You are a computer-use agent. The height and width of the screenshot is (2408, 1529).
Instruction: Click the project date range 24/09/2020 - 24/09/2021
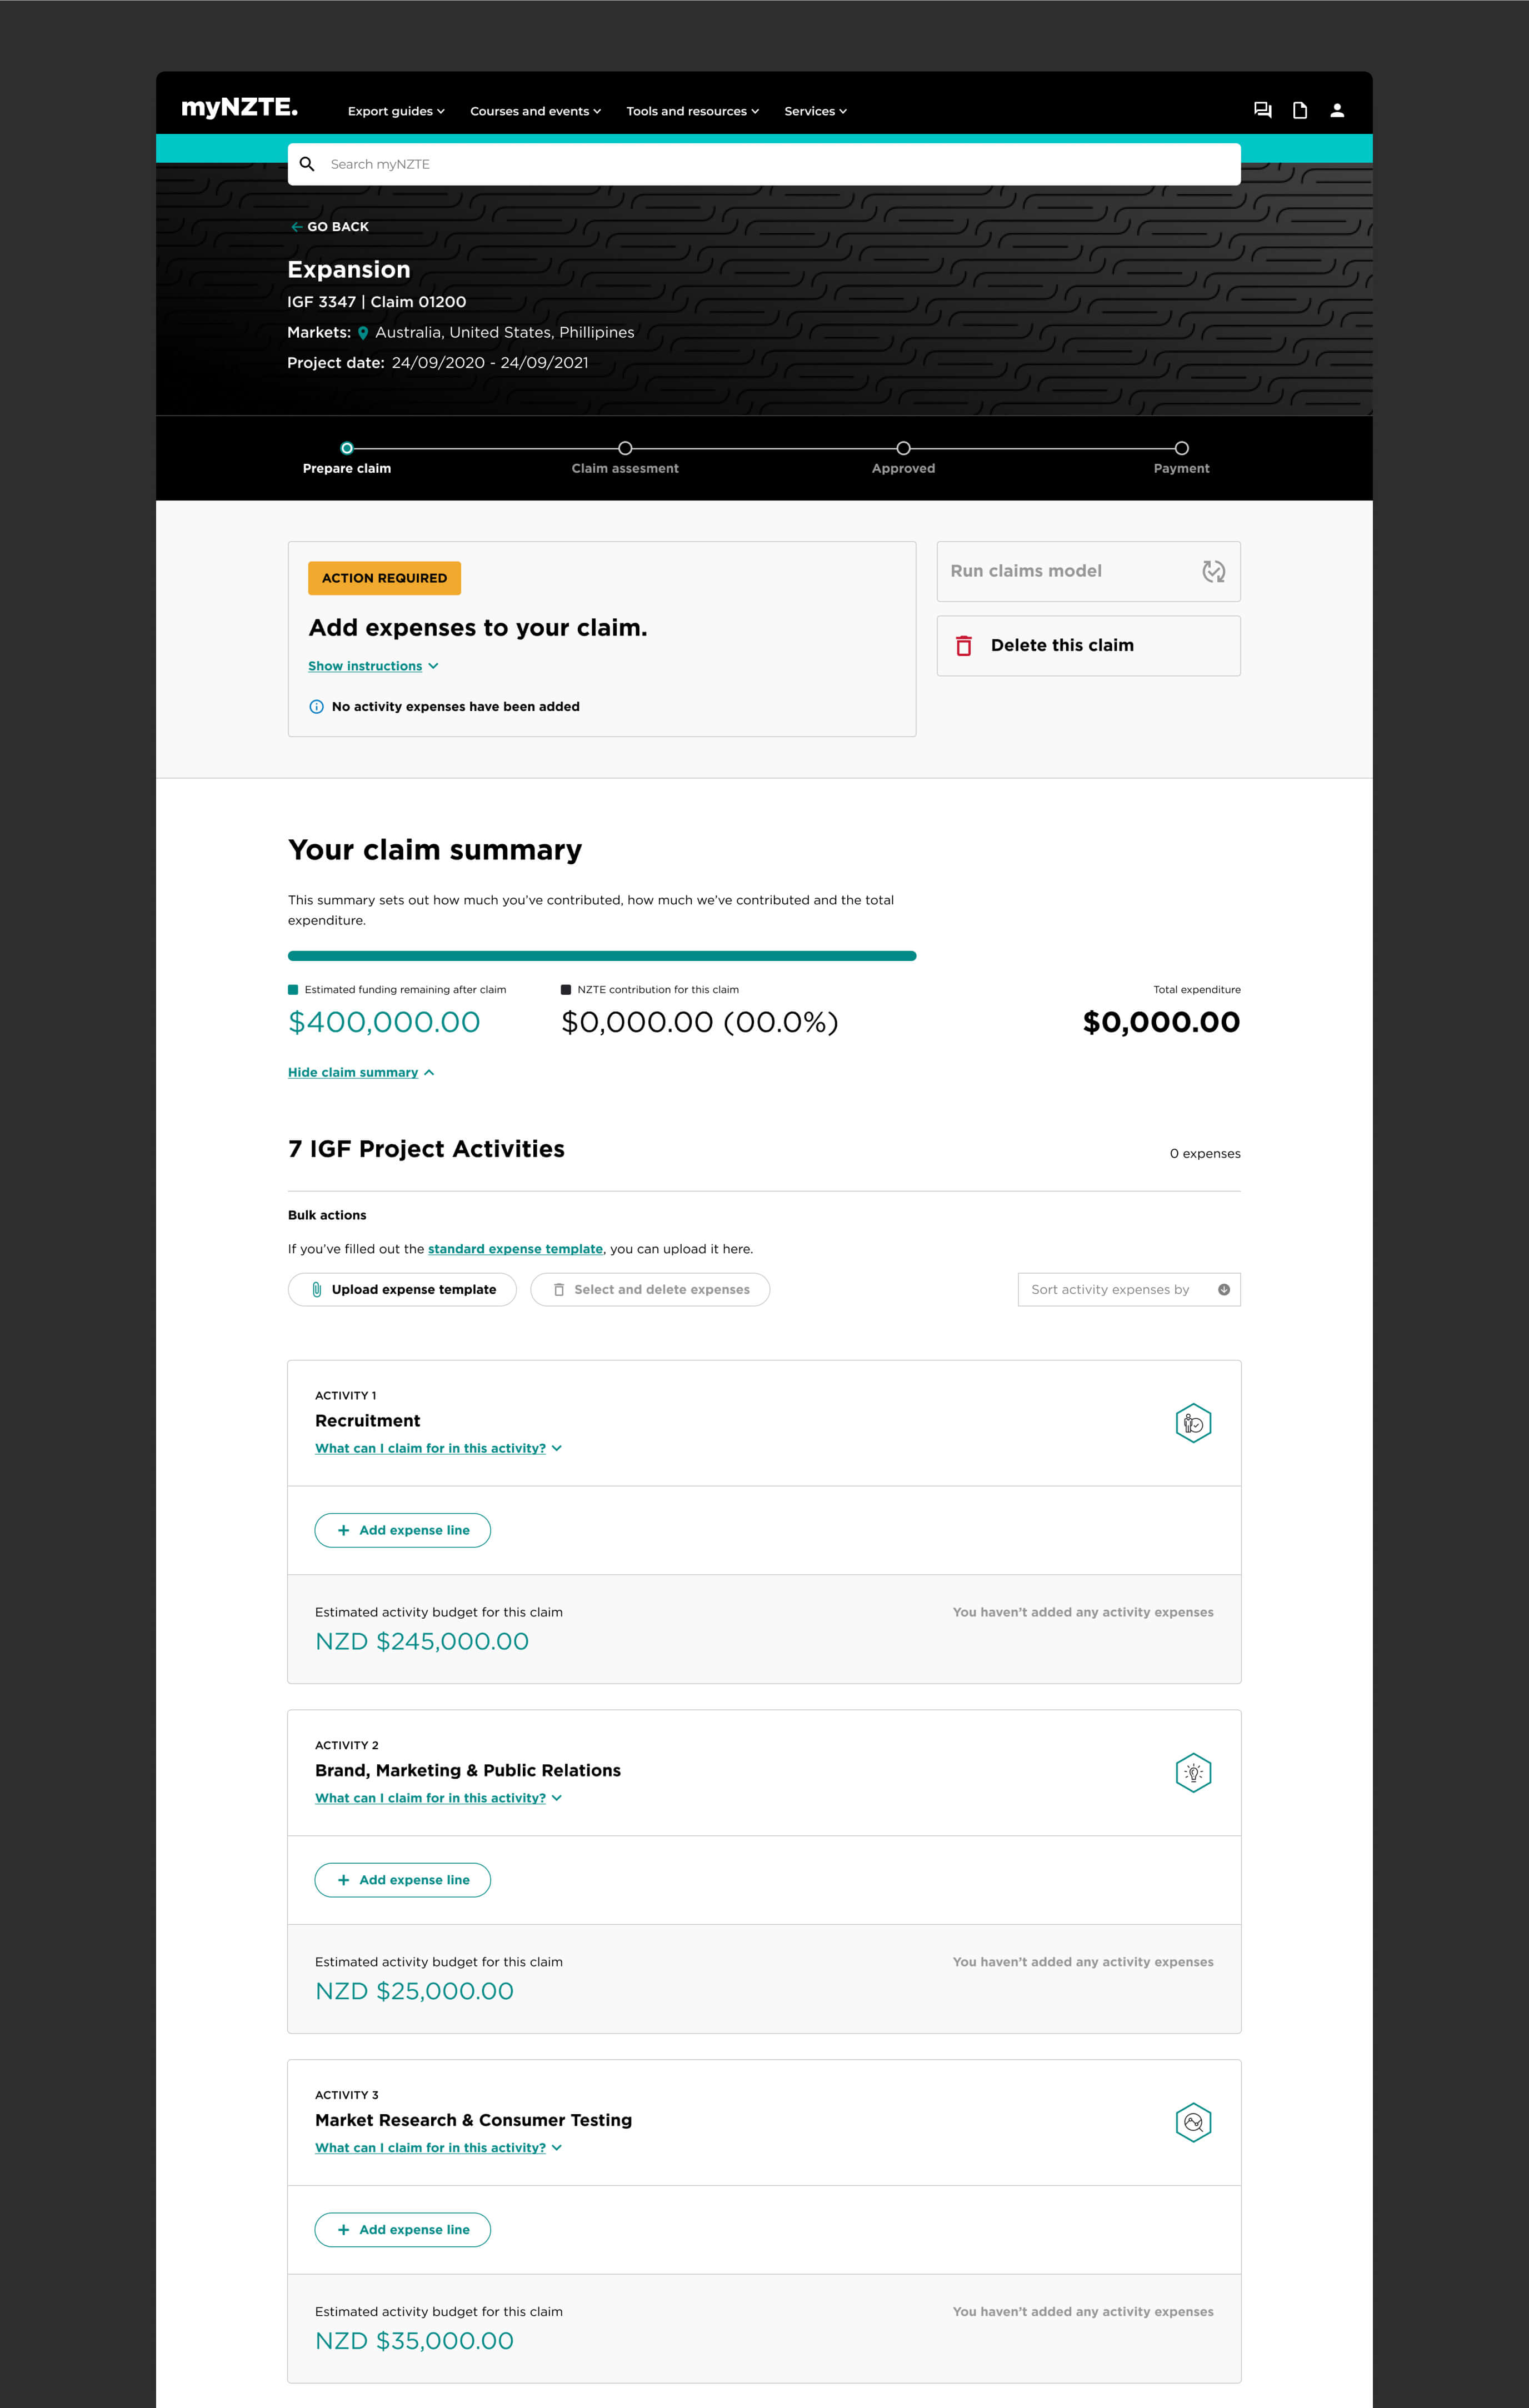point(490,363)
